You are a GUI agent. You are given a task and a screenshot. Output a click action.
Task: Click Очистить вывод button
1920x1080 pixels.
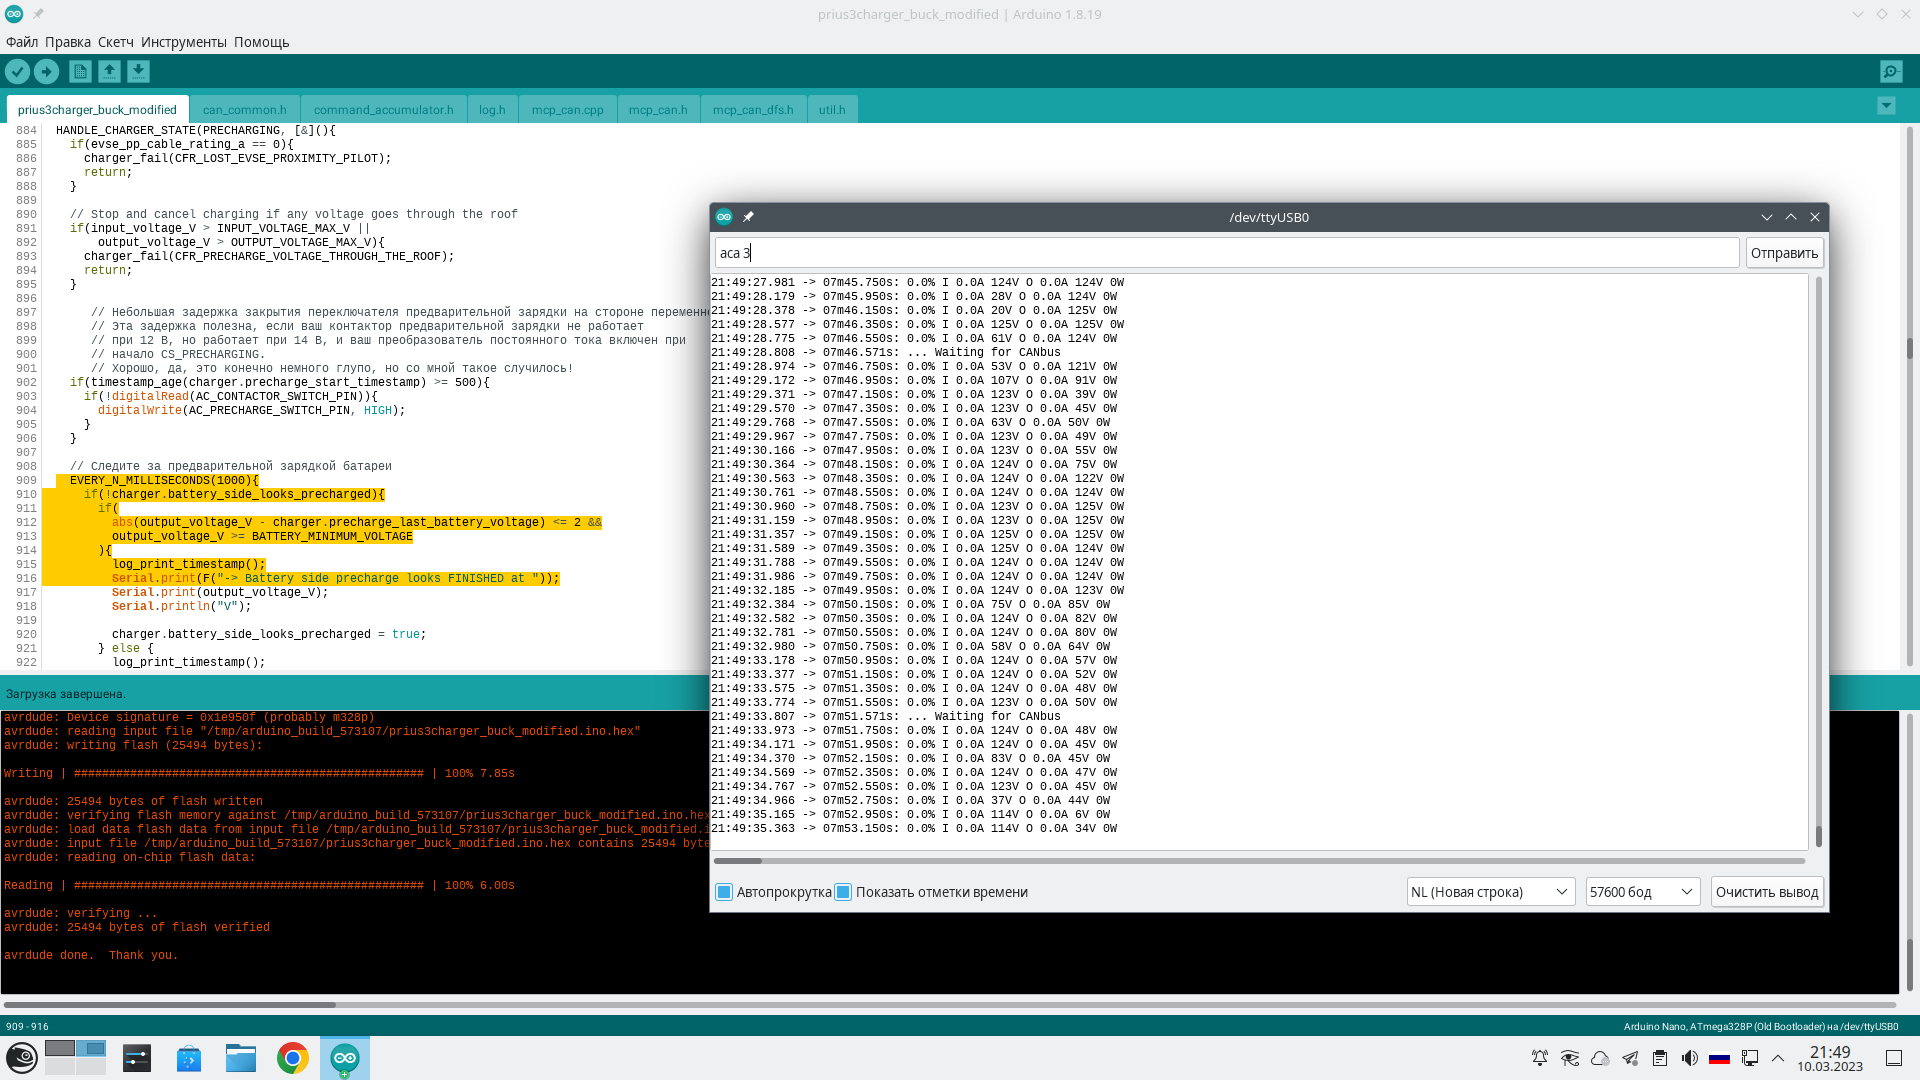click(x=1766, y=892)
